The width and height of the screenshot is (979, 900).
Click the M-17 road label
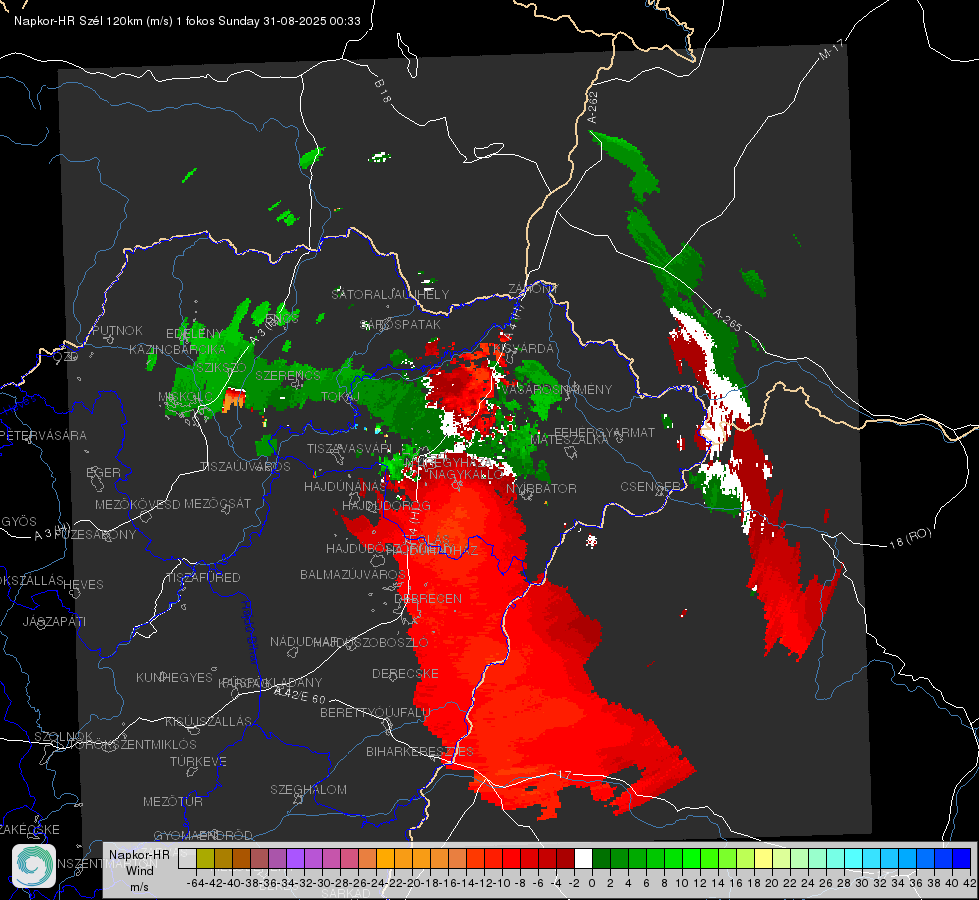point(832,49)
